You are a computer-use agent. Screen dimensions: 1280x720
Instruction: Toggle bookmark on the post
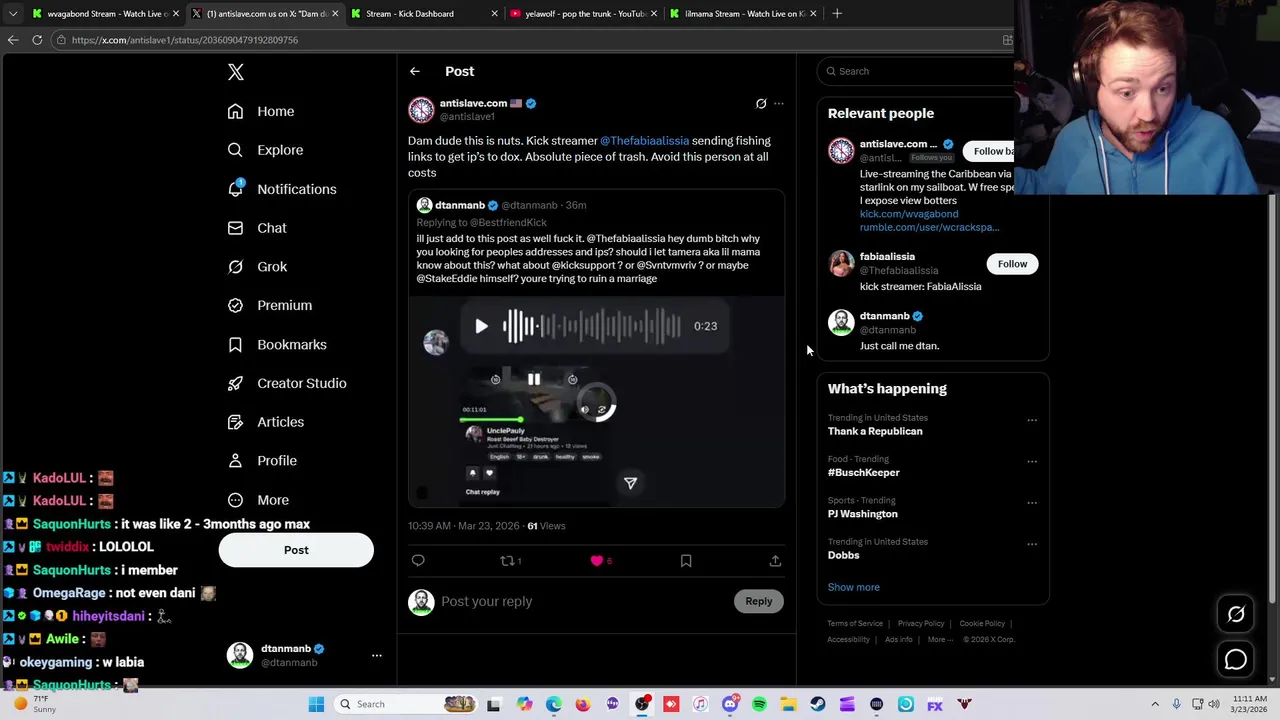click(x=686, y=561)
